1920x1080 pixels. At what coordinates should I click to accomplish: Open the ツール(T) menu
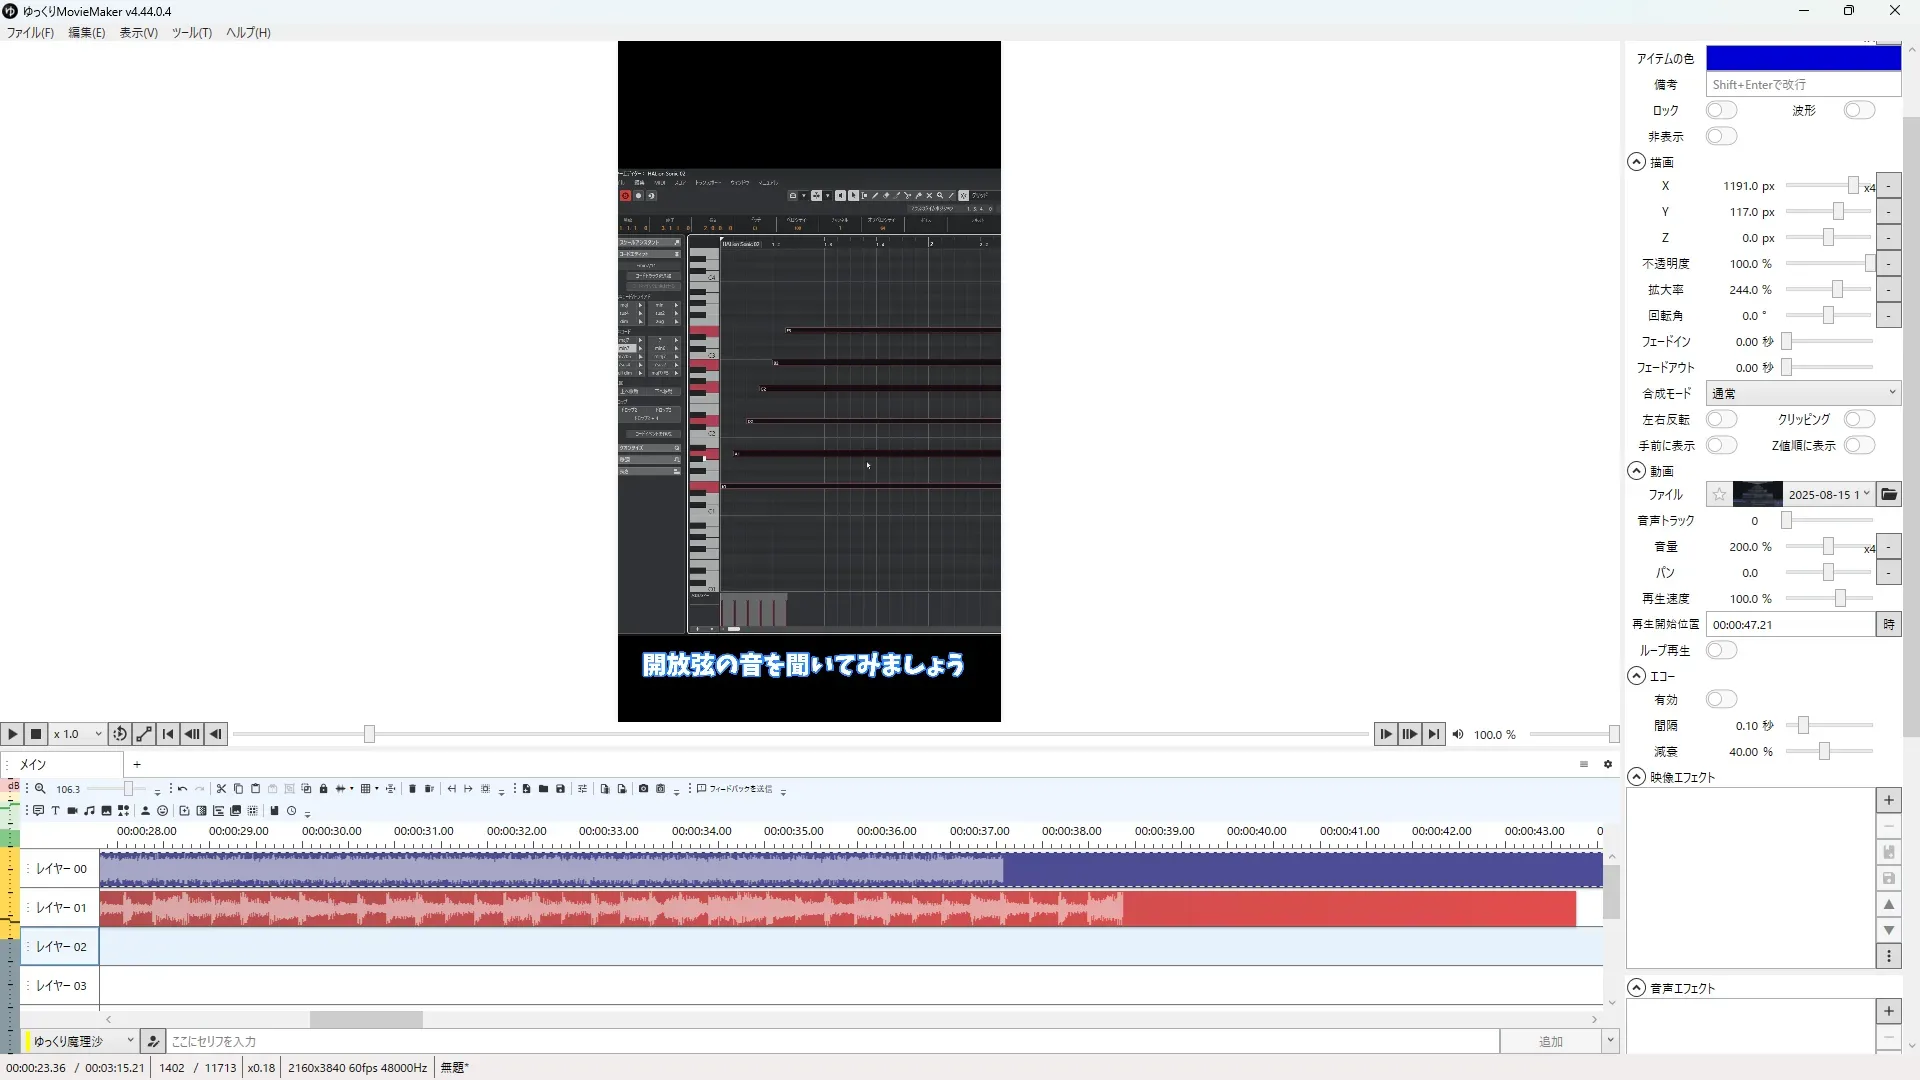tap(191, 32)
